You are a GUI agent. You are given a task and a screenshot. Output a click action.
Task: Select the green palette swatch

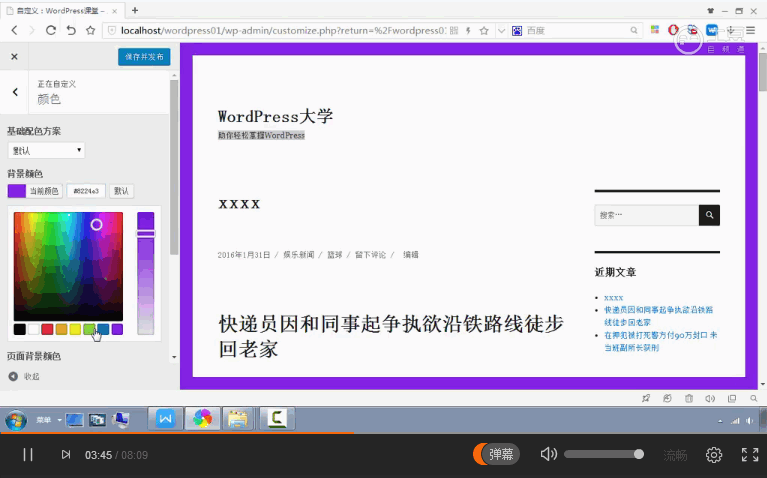coord(89,329)
